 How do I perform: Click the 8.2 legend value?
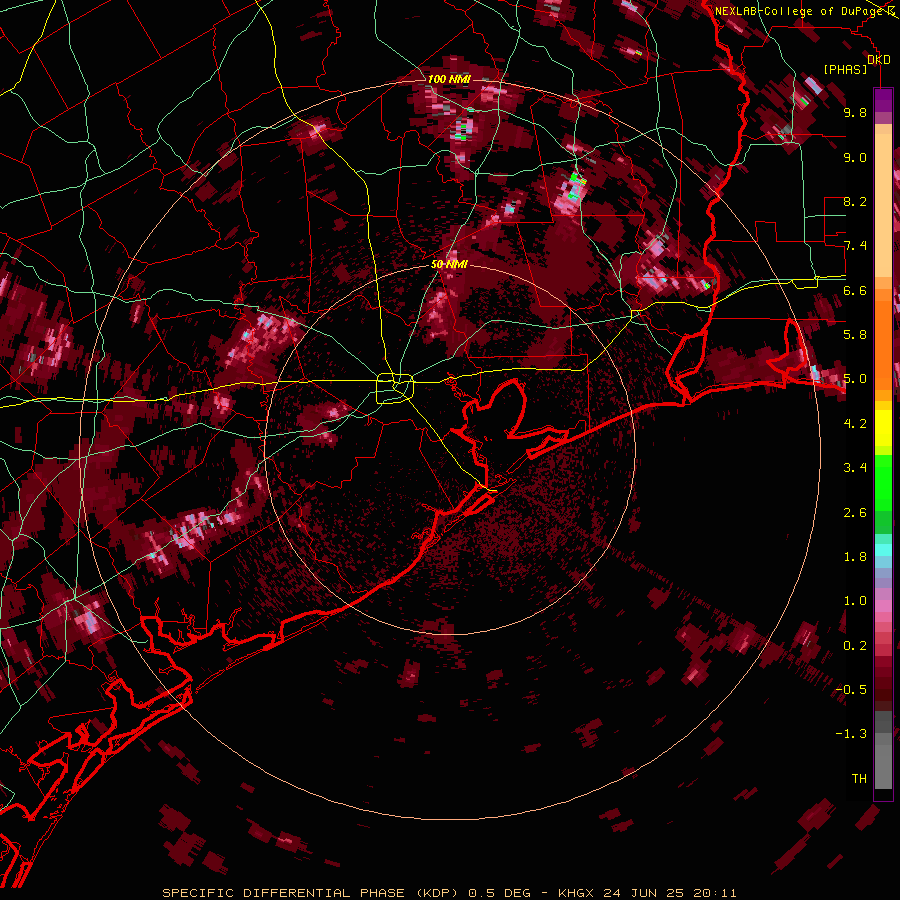point(855,202)
